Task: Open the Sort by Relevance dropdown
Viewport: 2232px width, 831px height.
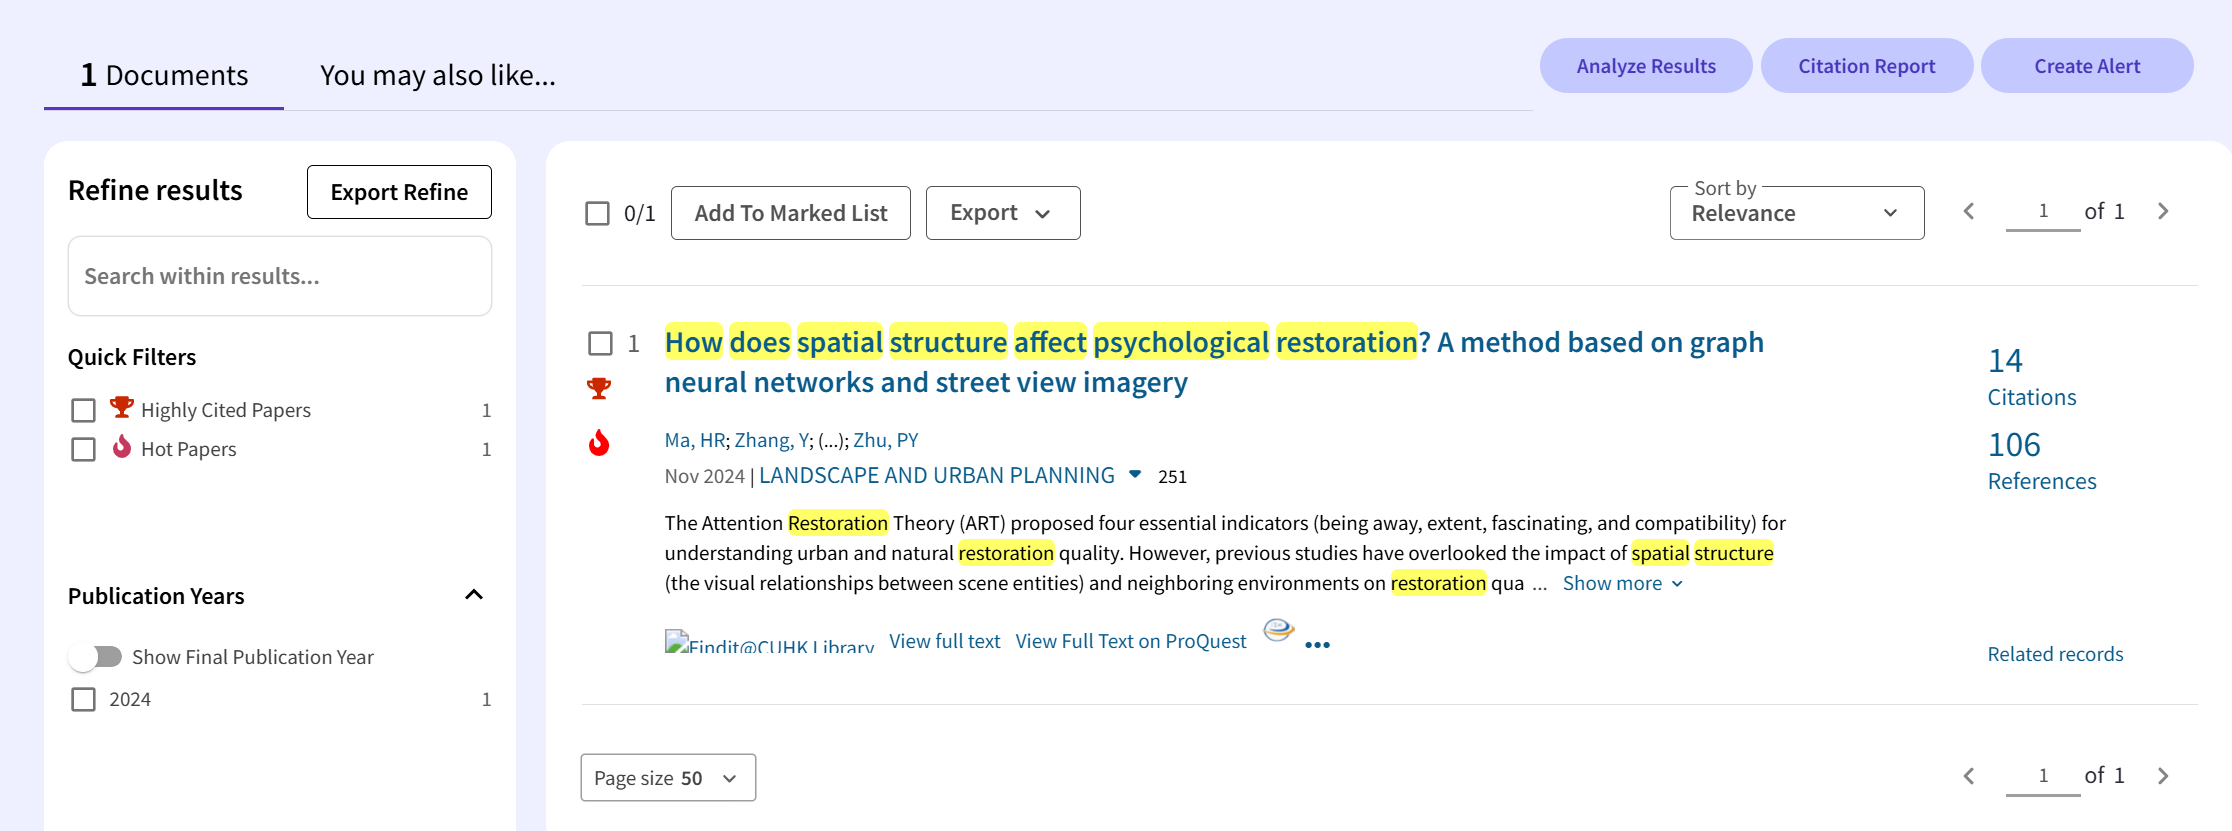Action: click(1796, 213)
